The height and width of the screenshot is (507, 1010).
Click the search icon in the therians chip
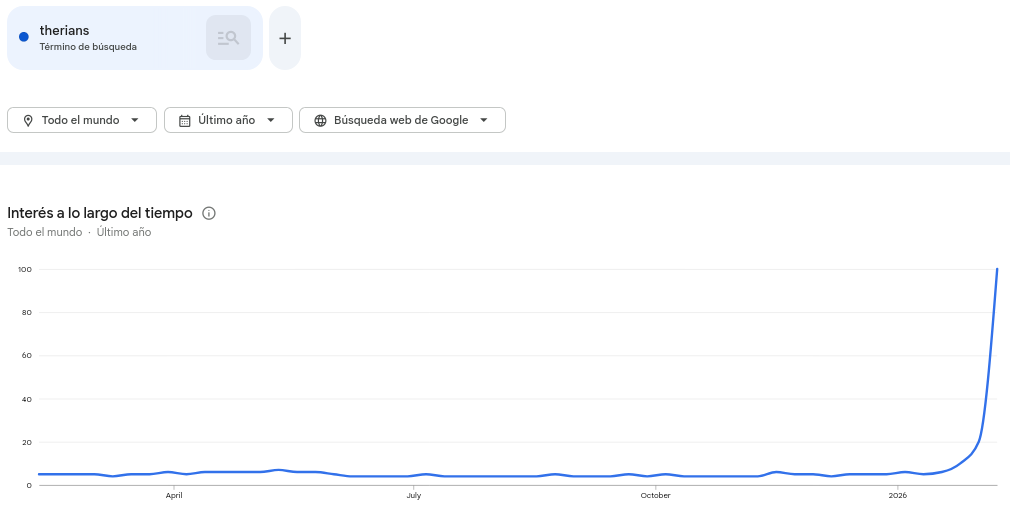(x=228, y=38)
